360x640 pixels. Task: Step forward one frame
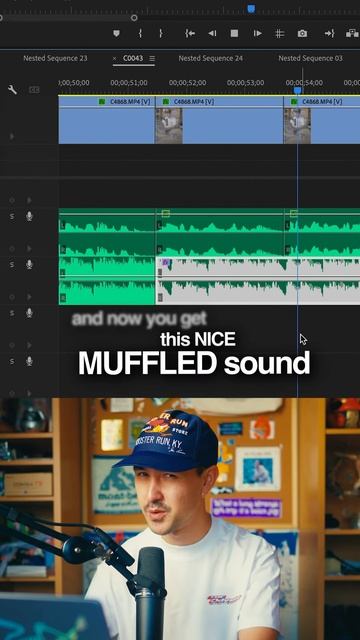click(x=258, y=33)
